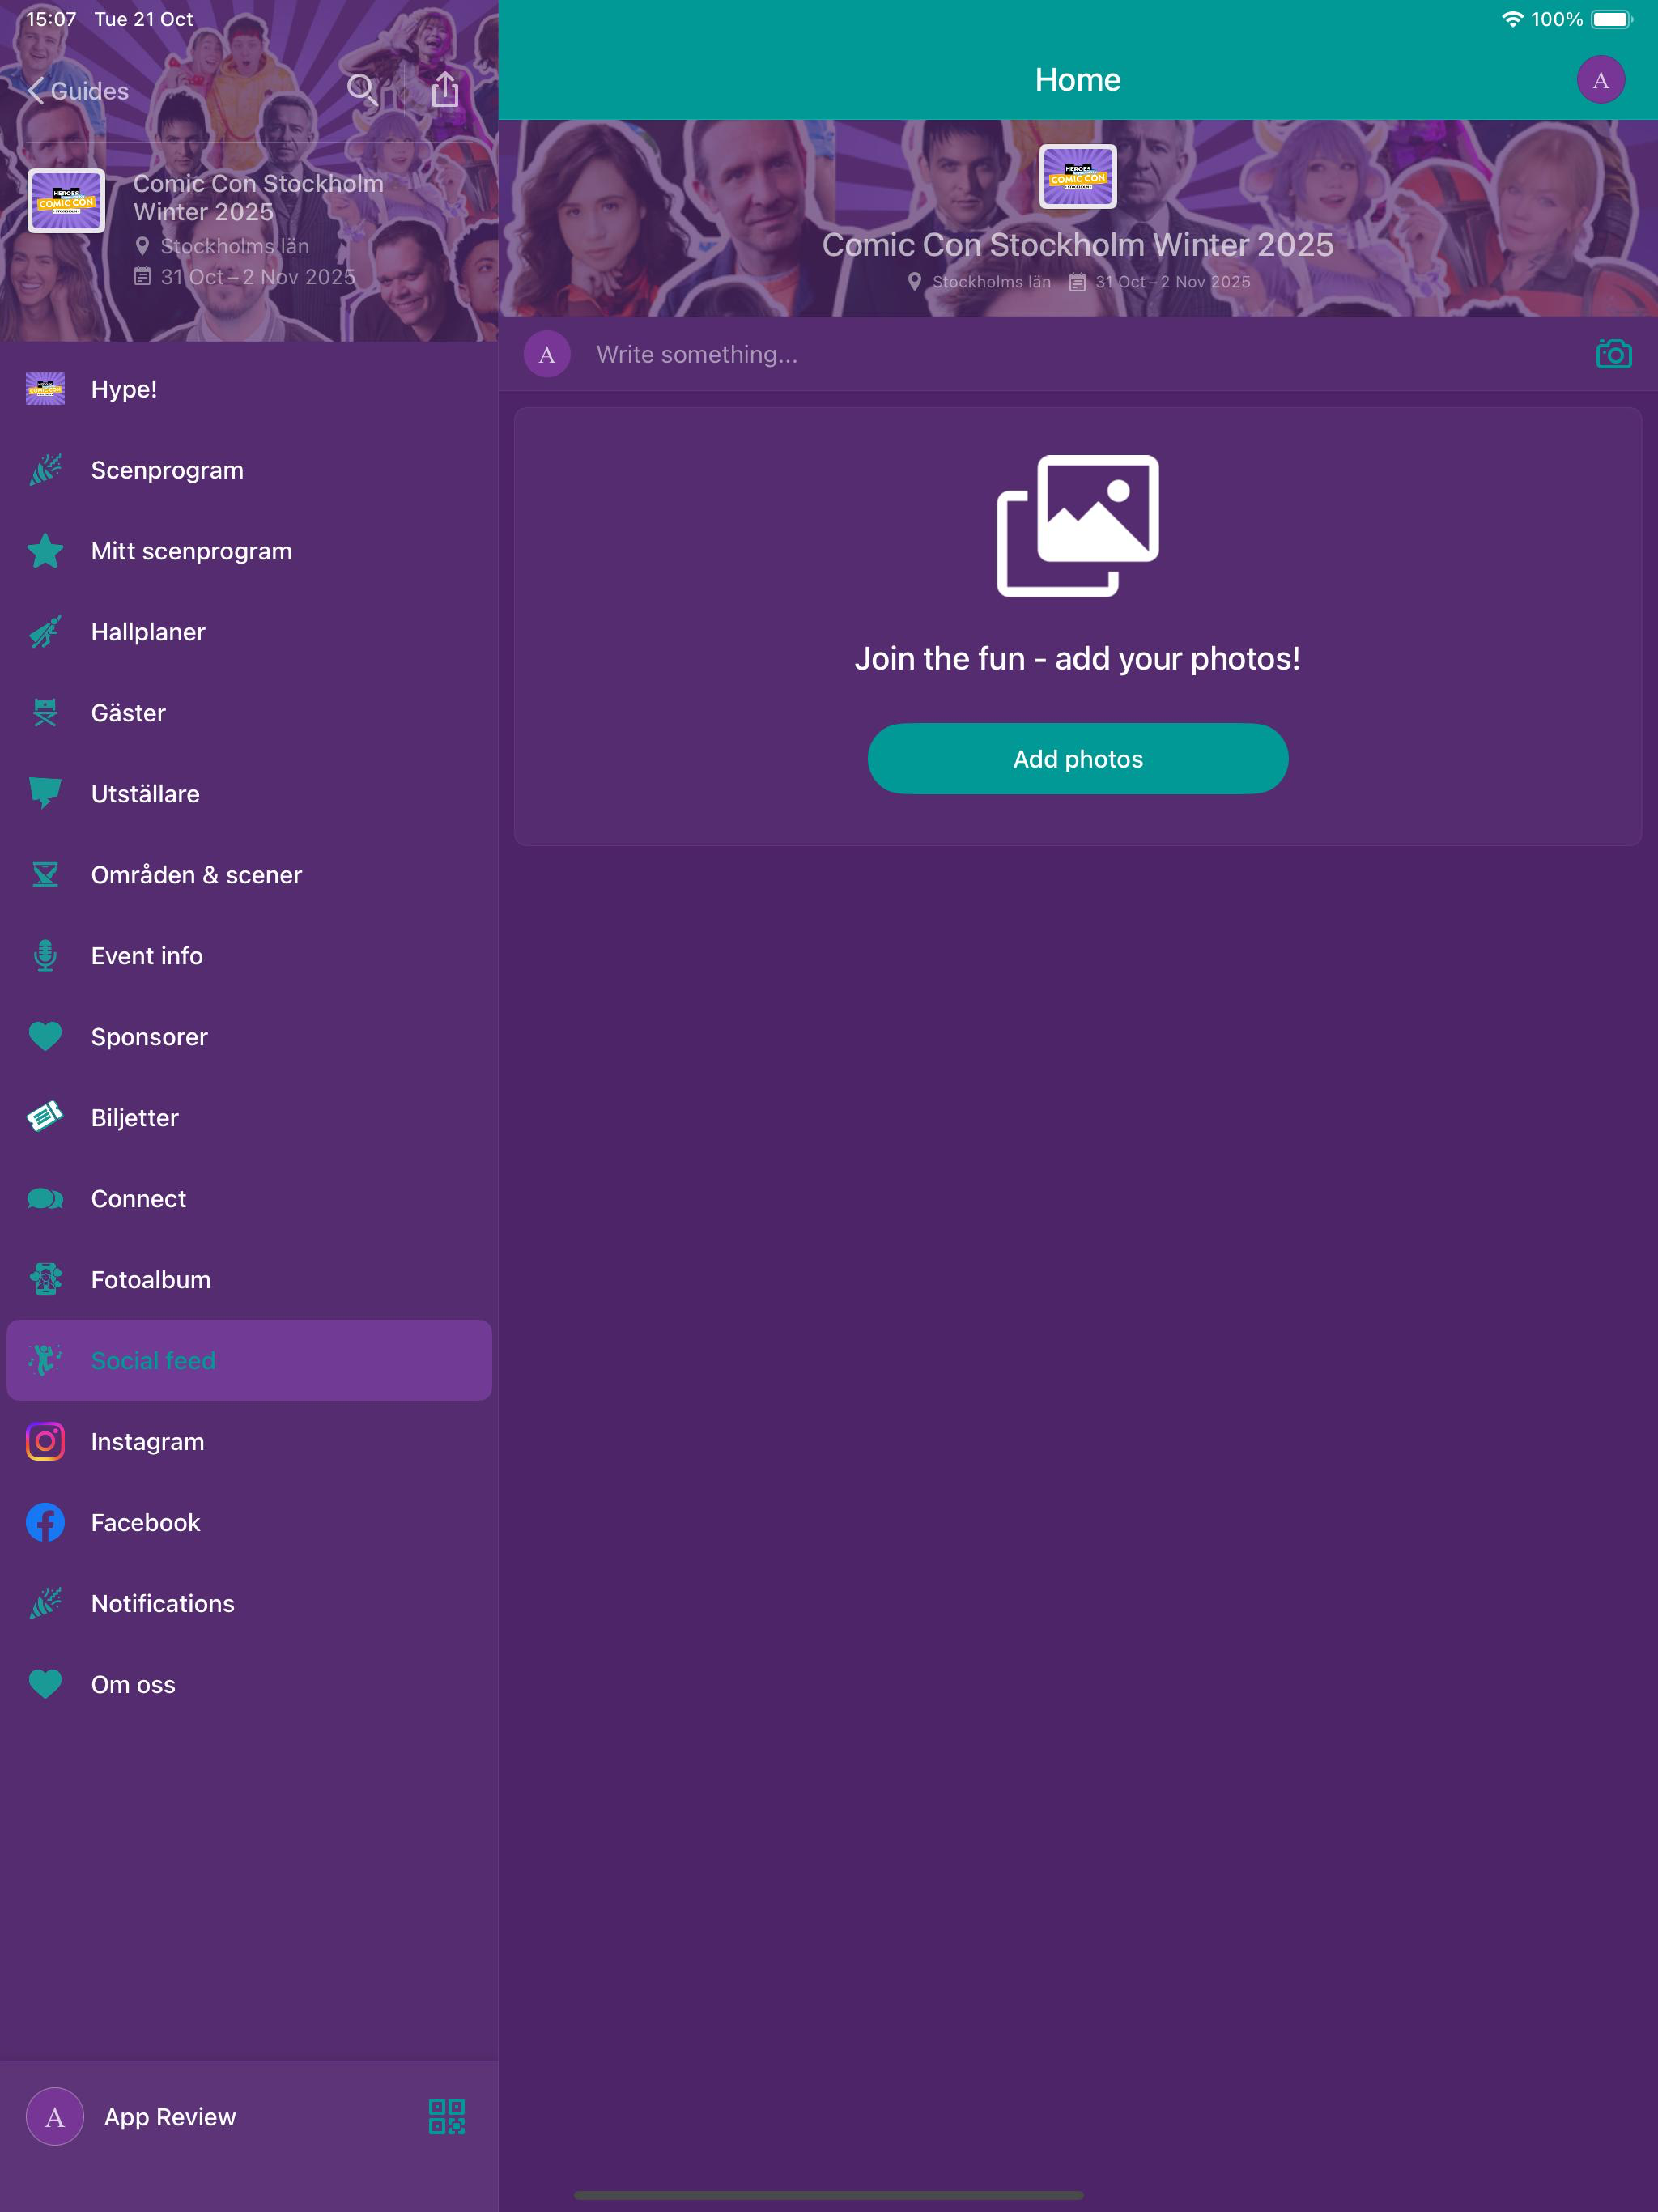1658x2212 pixels.
Task: Click the Write something input field
Action: (1078, 354)
